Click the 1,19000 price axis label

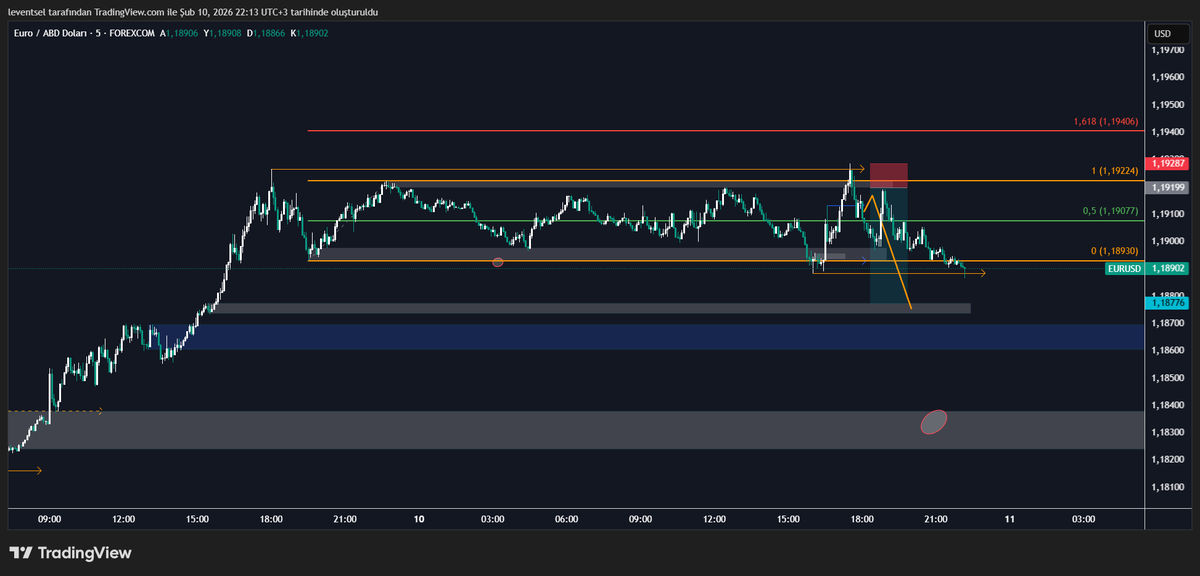click(x=1168, y=241)
